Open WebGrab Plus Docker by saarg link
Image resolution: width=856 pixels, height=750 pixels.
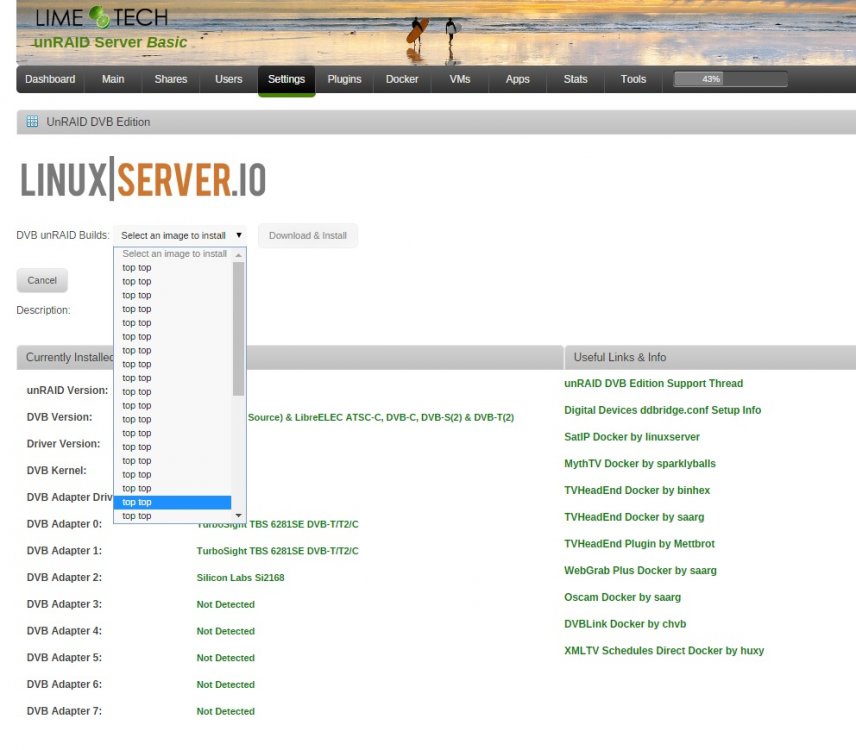coord(640,570)
